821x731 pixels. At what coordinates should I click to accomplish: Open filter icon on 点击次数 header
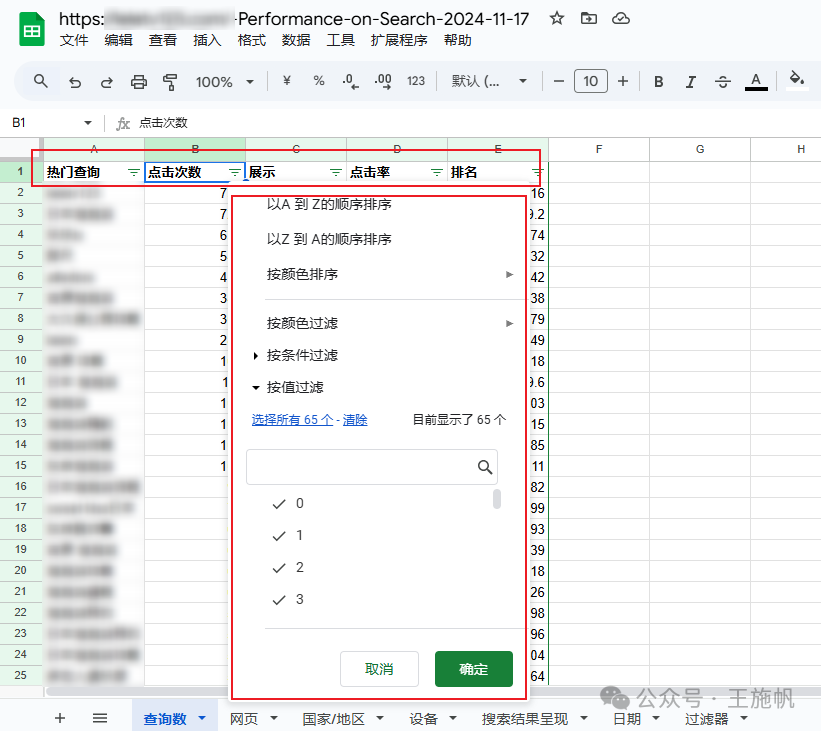point(235,172)
